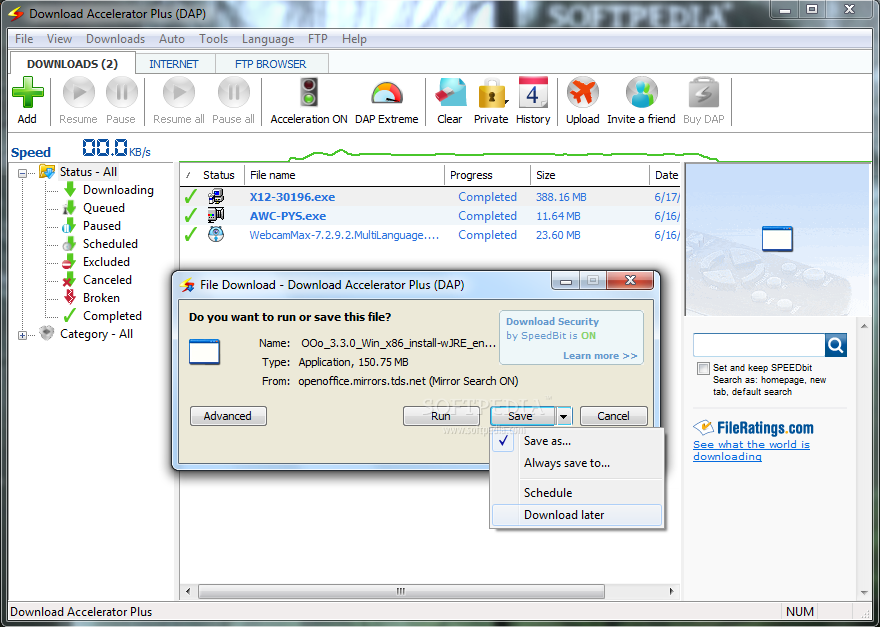Open the Downloads menu
This screenshot has width=880, height=627.
(116, 39)
